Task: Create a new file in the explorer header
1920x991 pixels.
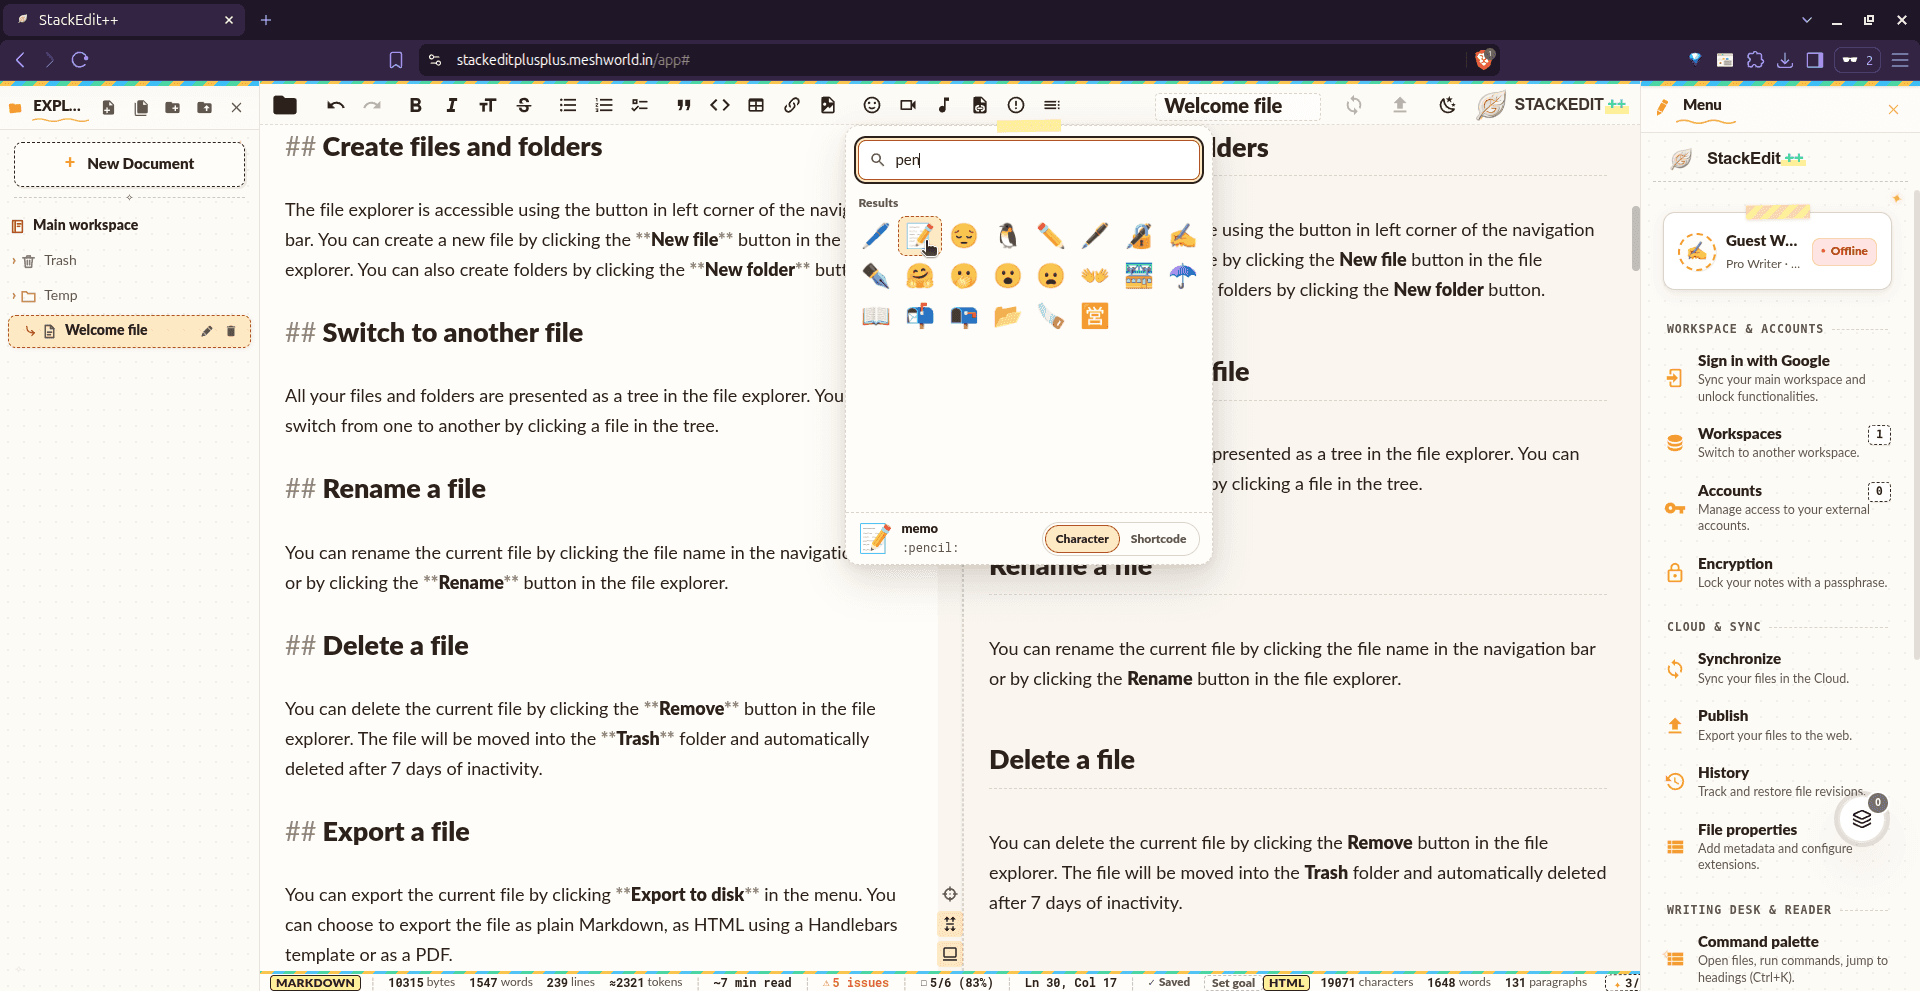Action: point(108,107)
